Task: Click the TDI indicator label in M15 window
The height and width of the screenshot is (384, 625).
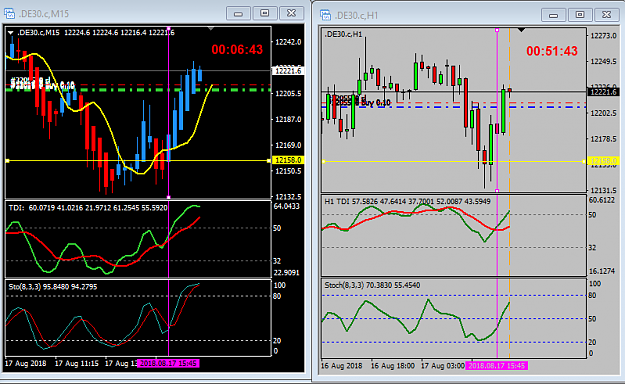Action: (88, 208)
